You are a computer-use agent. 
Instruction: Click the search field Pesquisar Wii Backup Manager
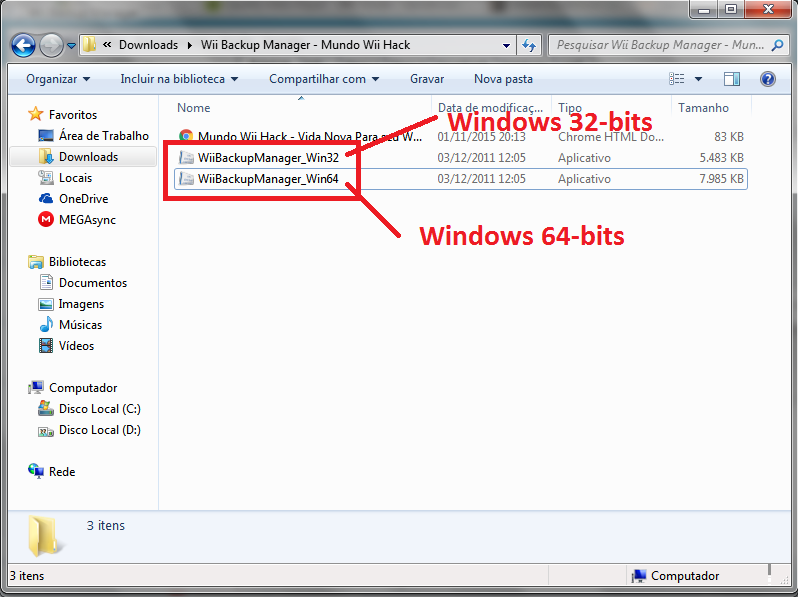[655, 45]
